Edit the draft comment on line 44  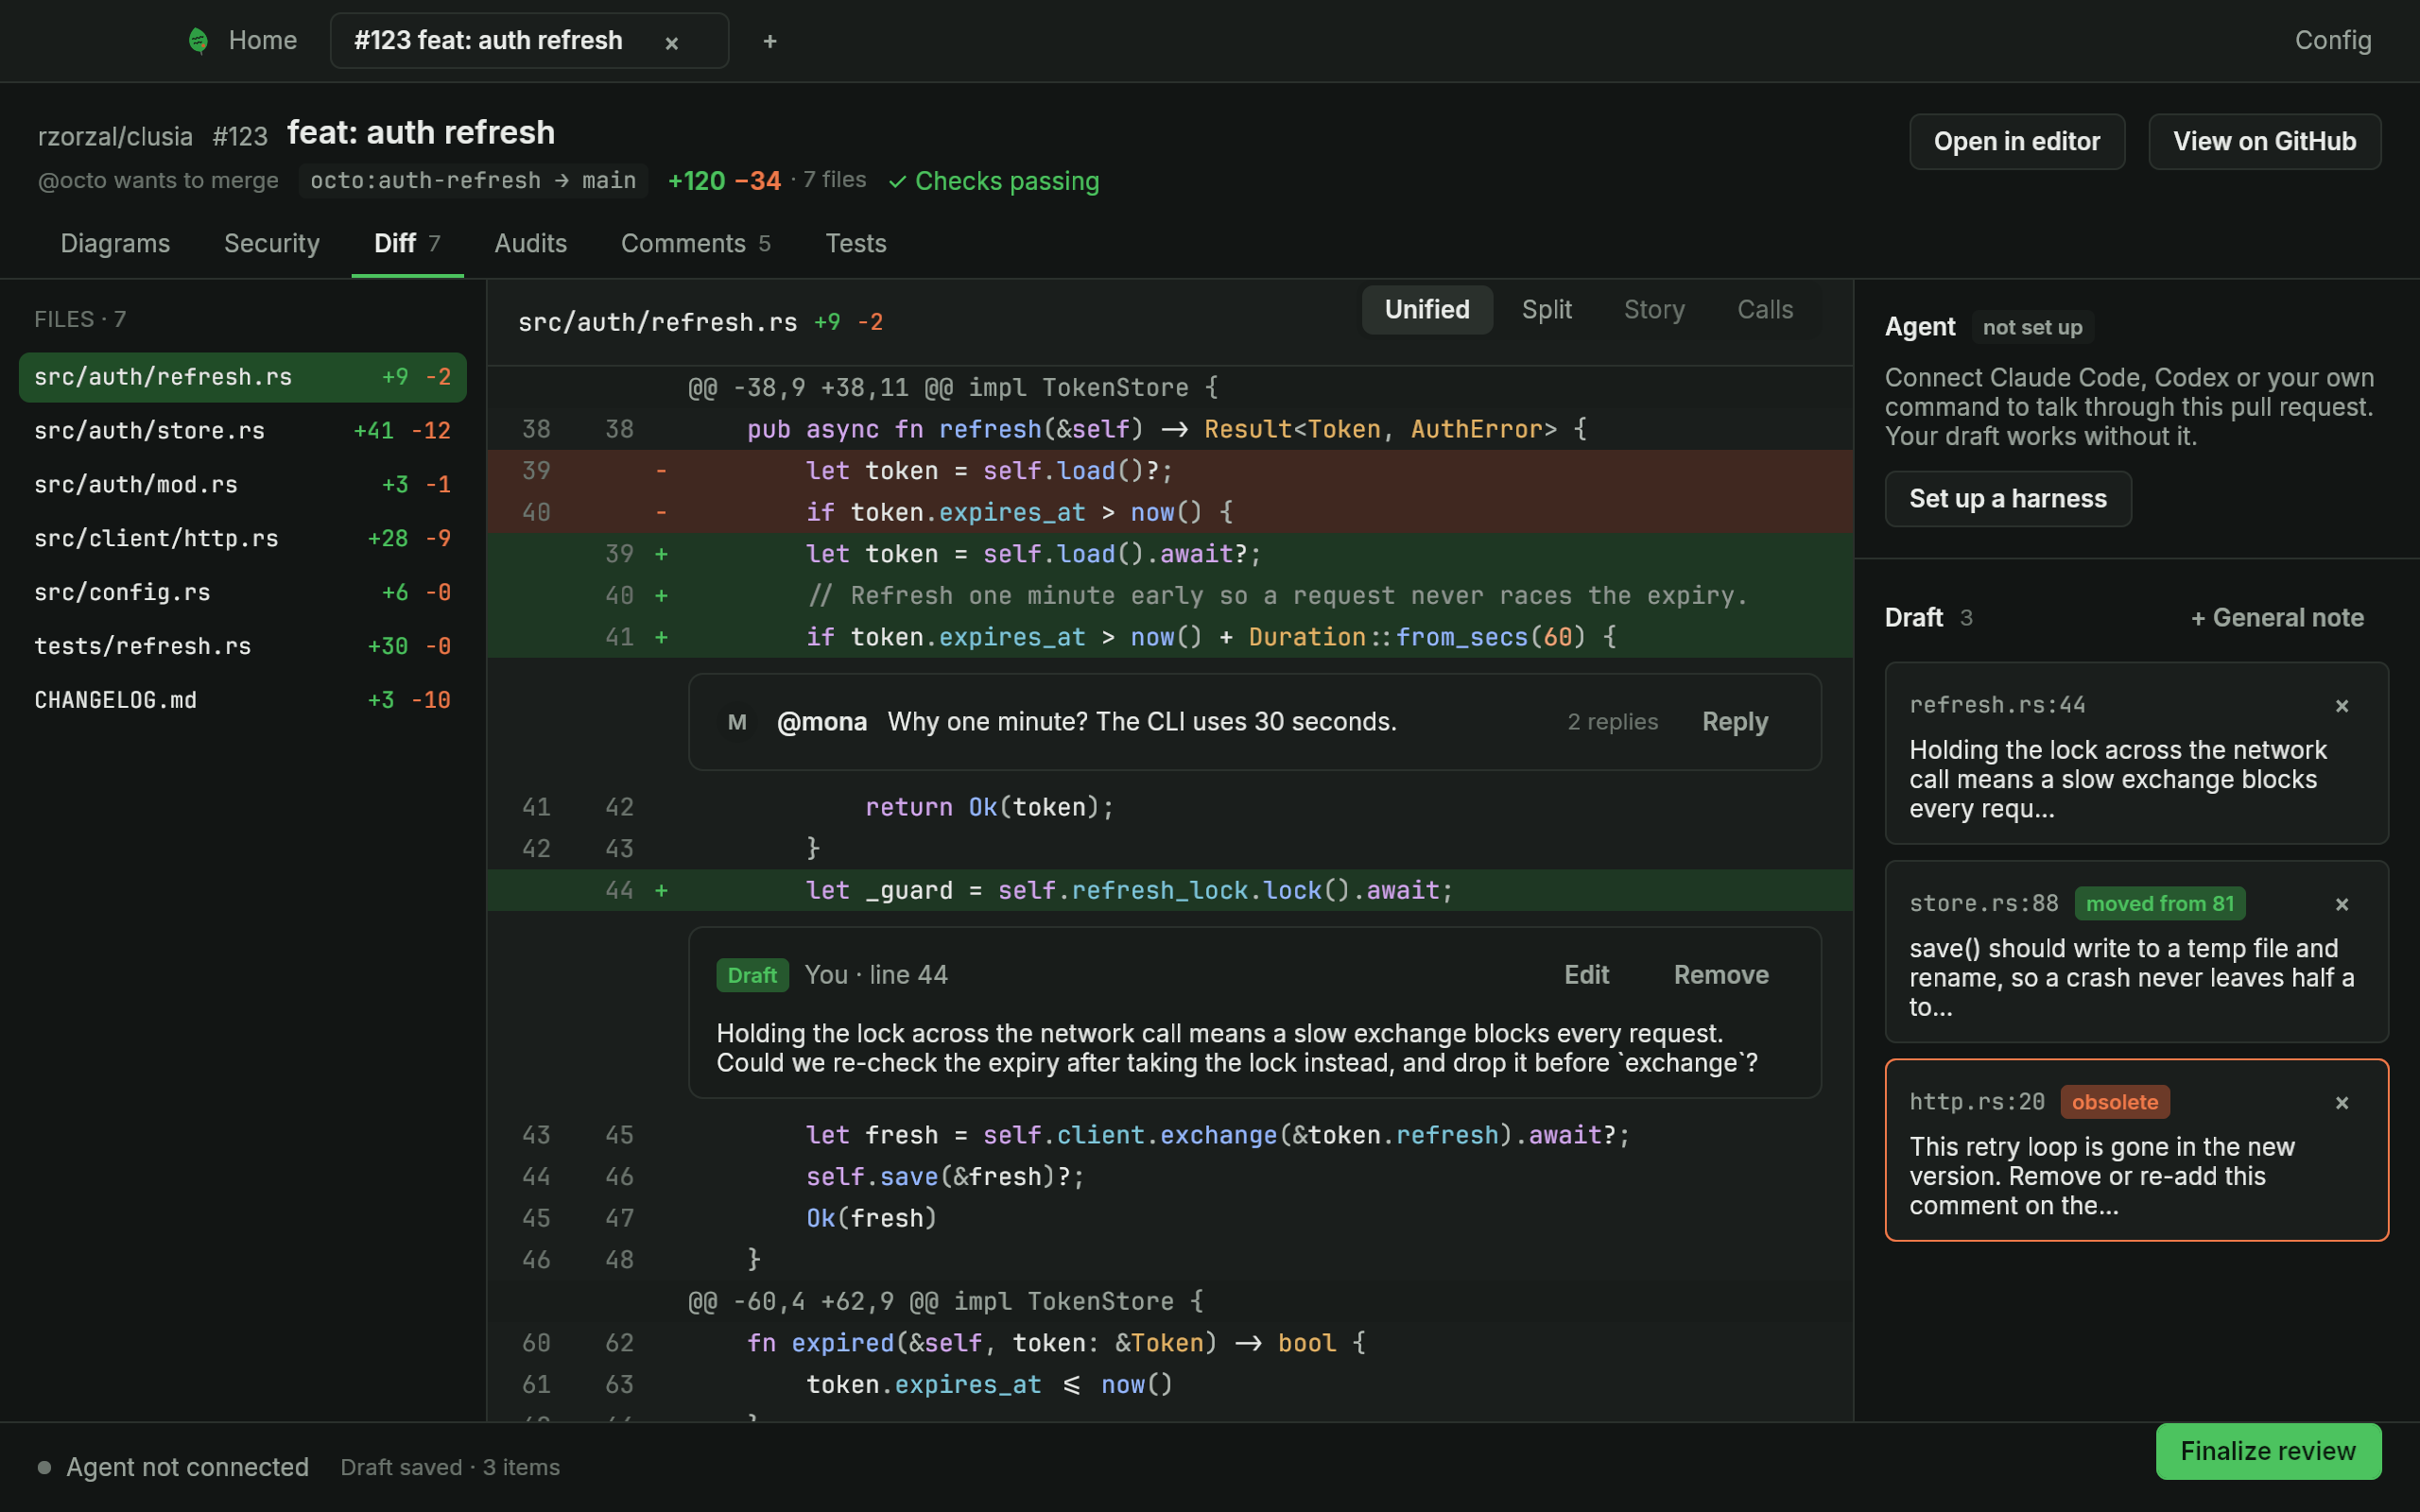1586,975
